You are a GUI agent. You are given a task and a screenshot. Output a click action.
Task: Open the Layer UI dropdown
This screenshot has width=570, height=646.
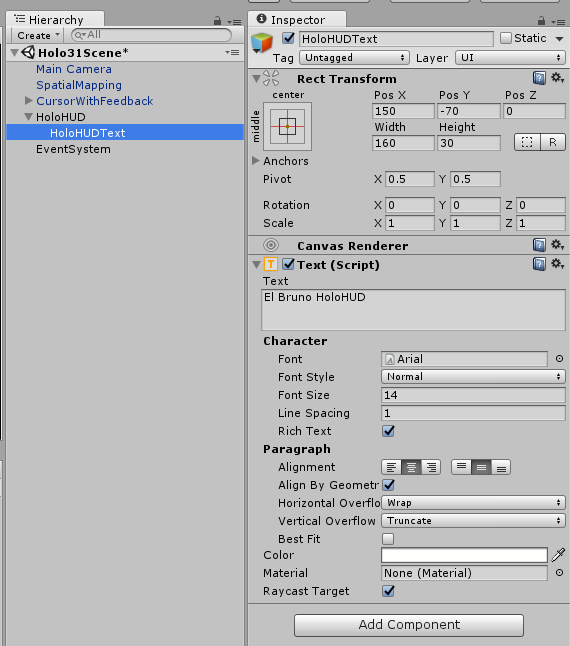point(510,58)
